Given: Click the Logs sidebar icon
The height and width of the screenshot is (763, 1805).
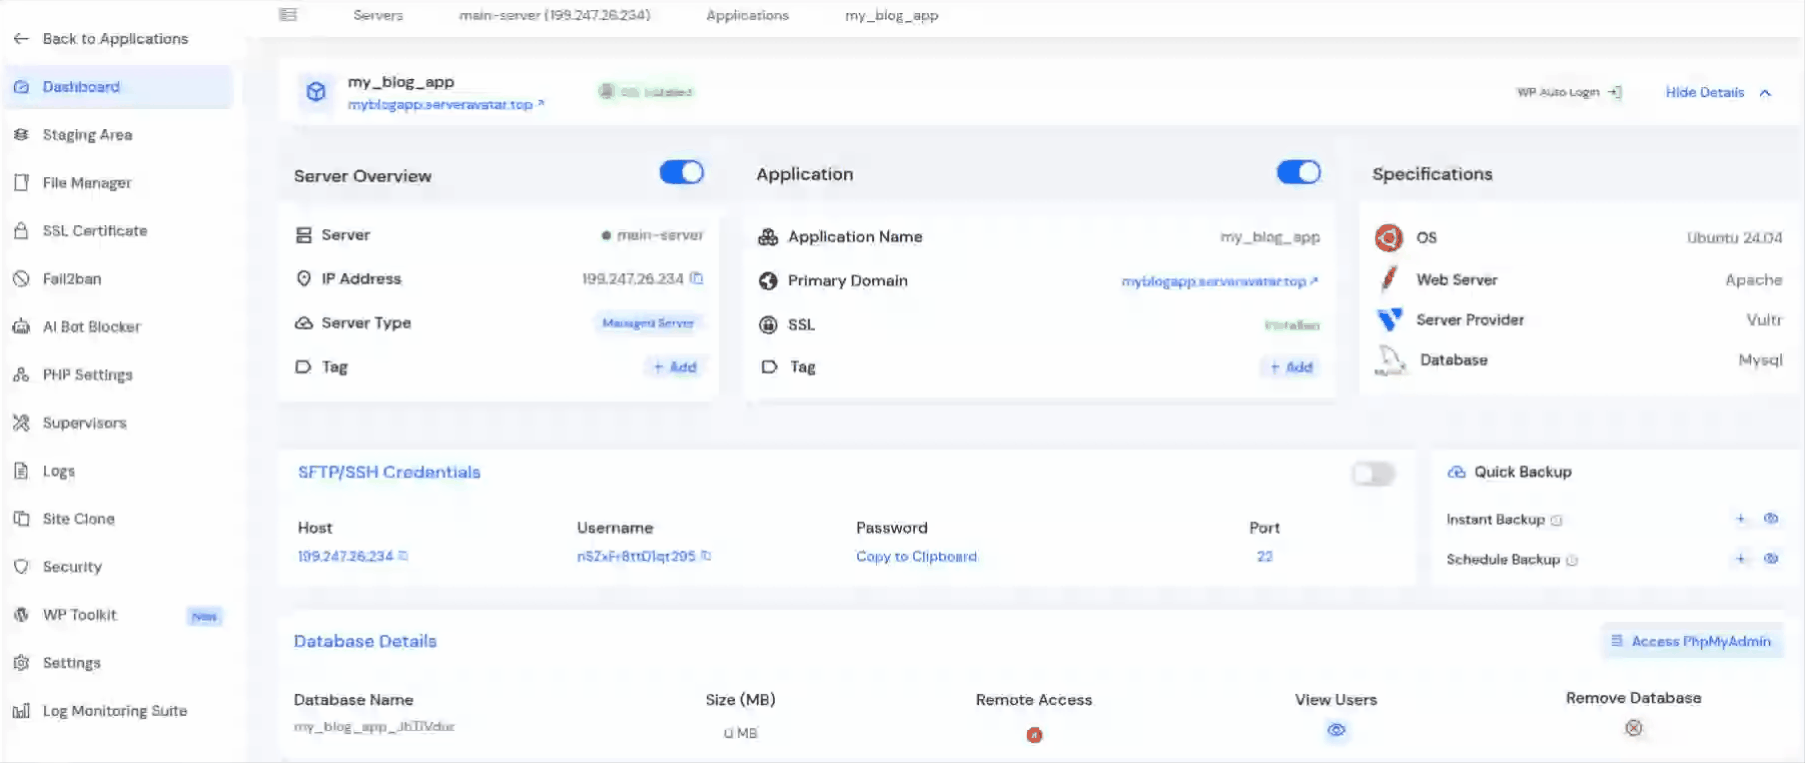Looking at the screenshot, I should tap(21, 471).
